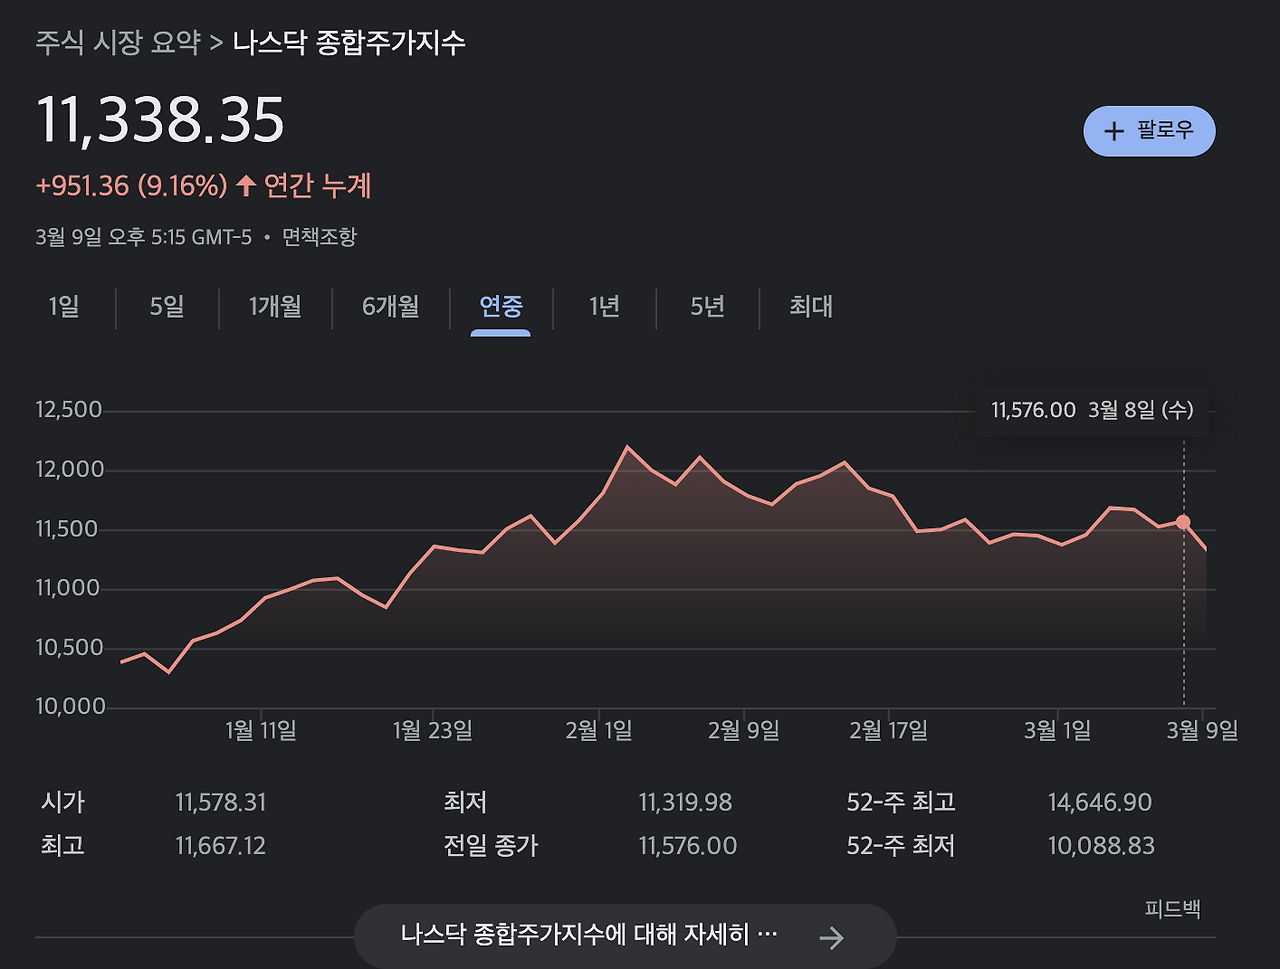This screenshot has height=969, width=1280.
Task: Click the current index value 11,338.35
Action: coord(160,120)
